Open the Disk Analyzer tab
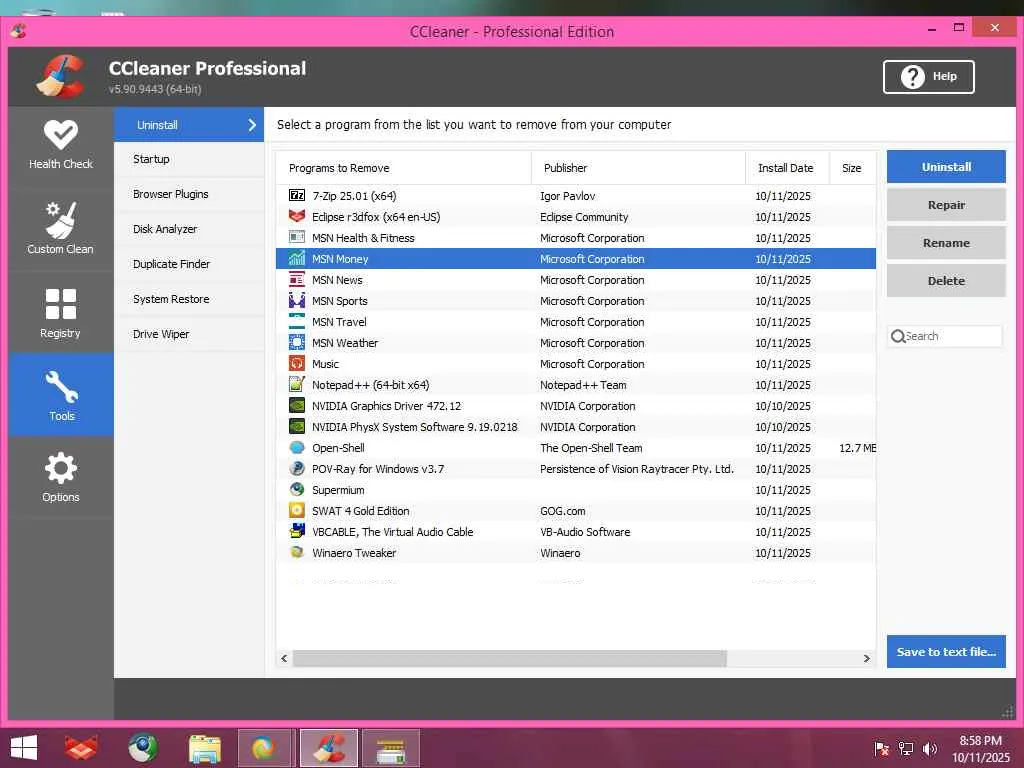Viewport: 1024px width, 768px height. pyautogui.click(x=189, y=229)
